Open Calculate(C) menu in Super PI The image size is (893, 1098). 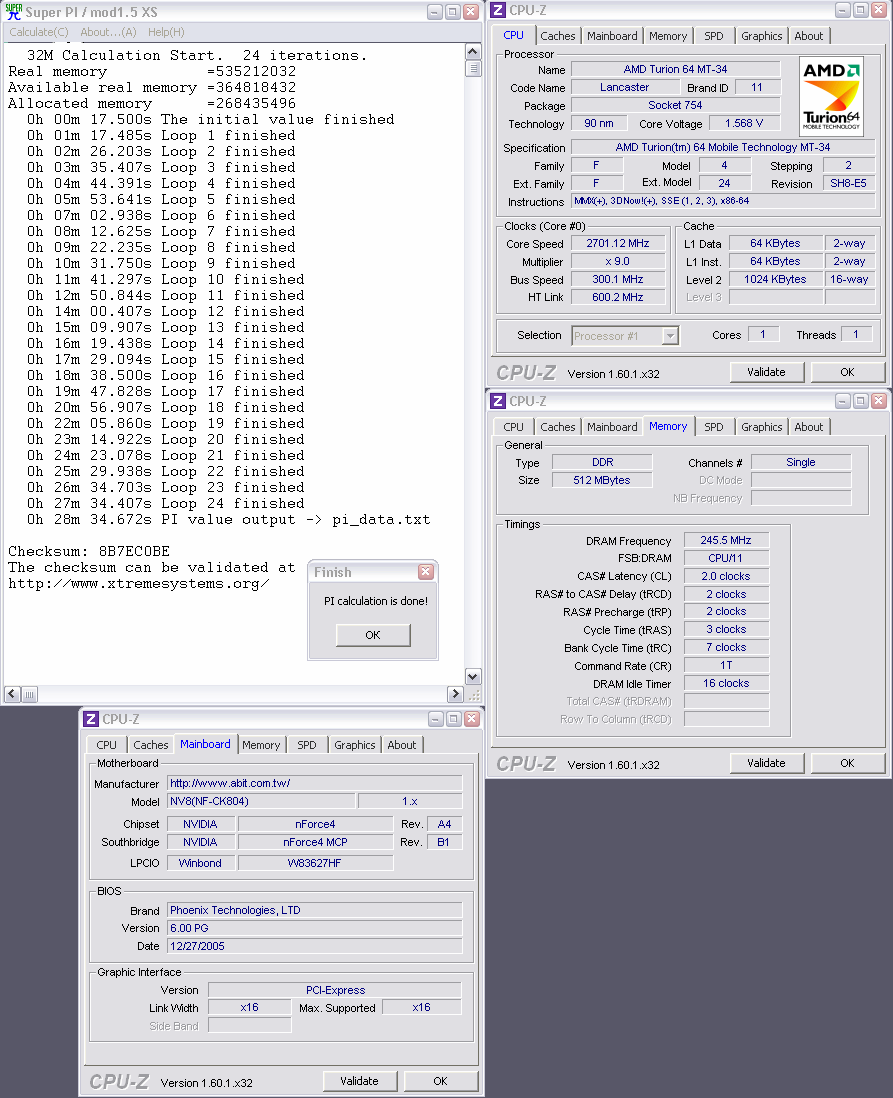pyautogui.click(x=39, y=32)
